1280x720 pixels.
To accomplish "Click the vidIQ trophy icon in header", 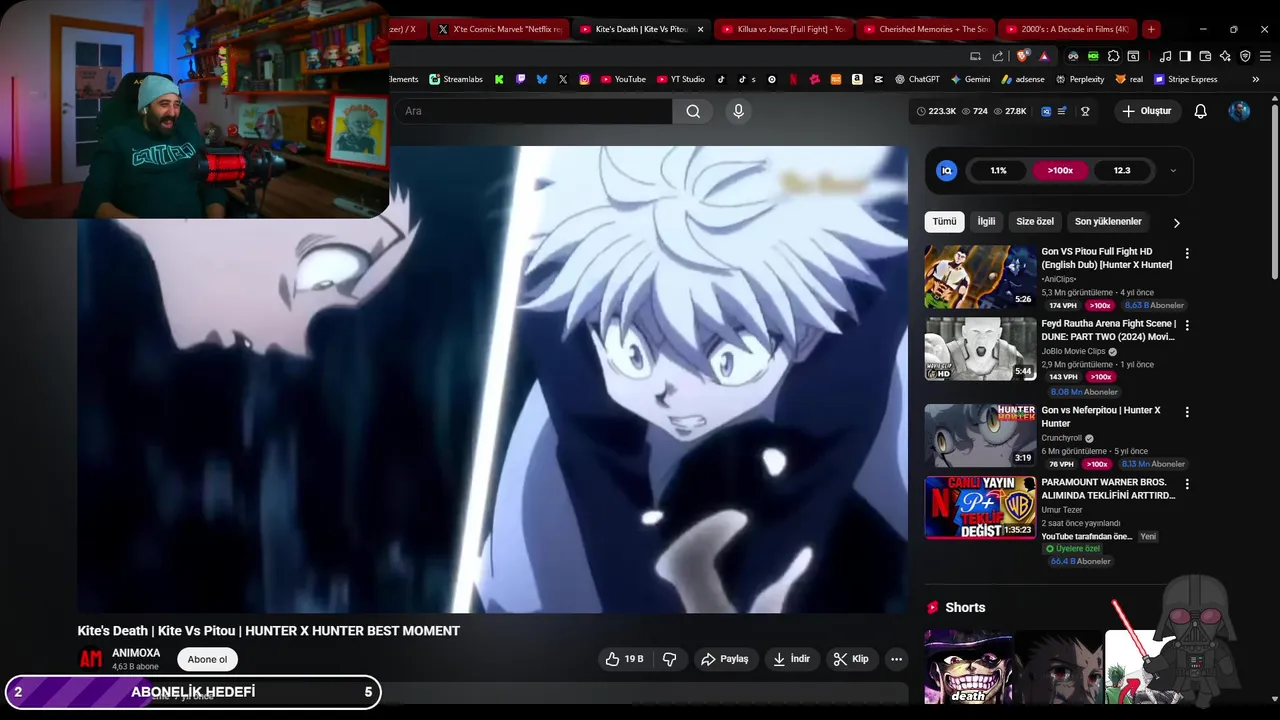I will click(x=1085, y=111).
